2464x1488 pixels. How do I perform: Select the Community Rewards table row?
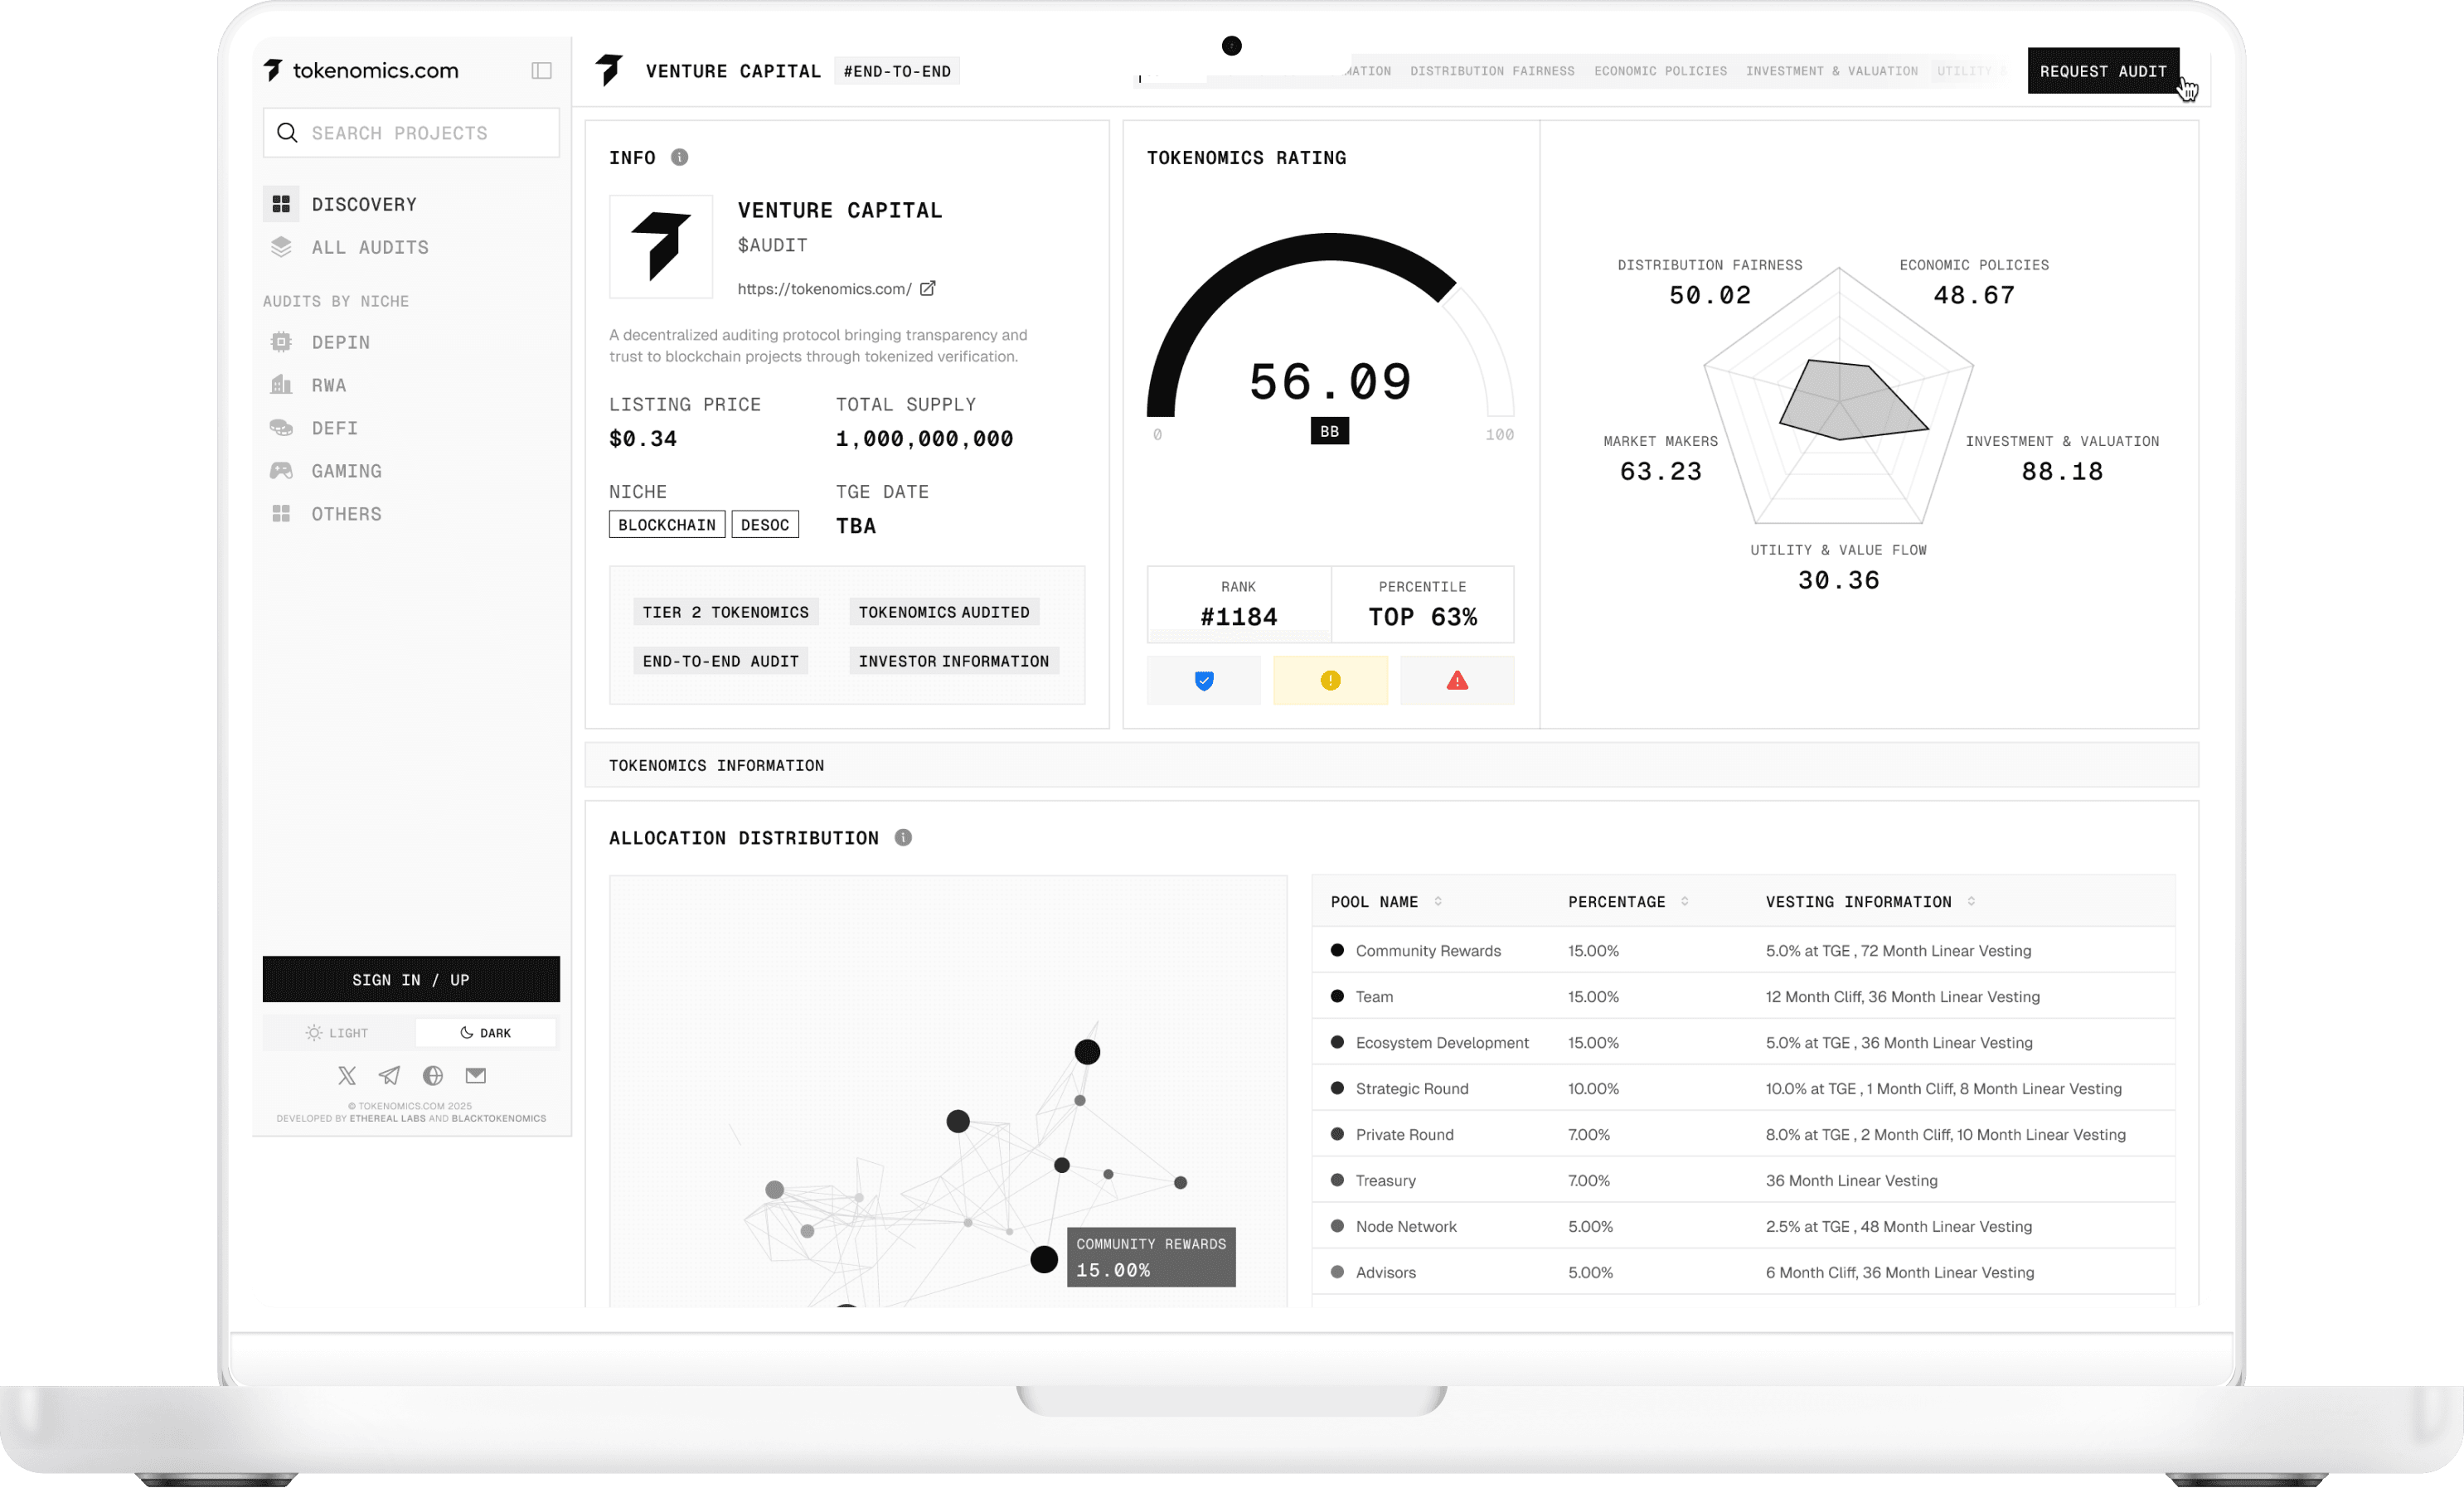[x=1743, y=950]
